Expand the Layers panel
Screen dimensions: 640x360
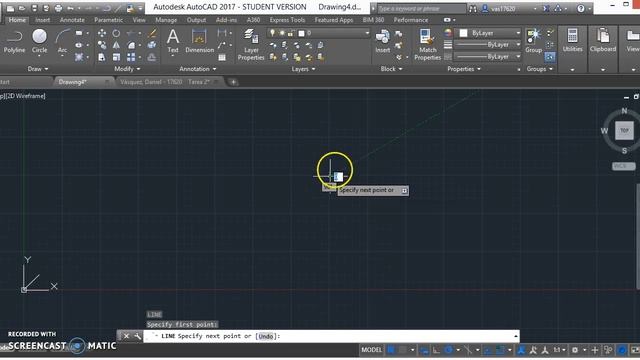coord(303,69)
